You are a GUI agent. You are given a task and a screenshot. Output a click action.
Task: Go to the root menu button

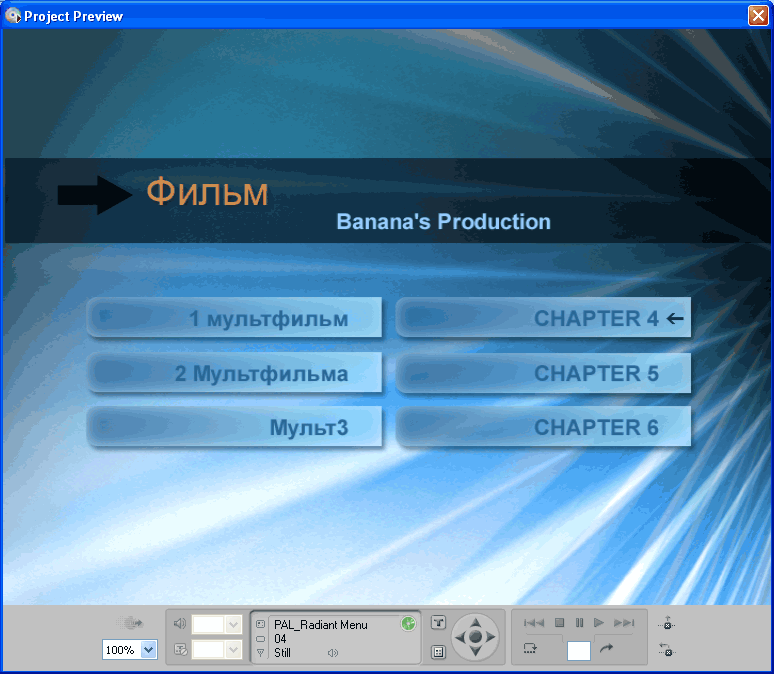pos(438,652)
